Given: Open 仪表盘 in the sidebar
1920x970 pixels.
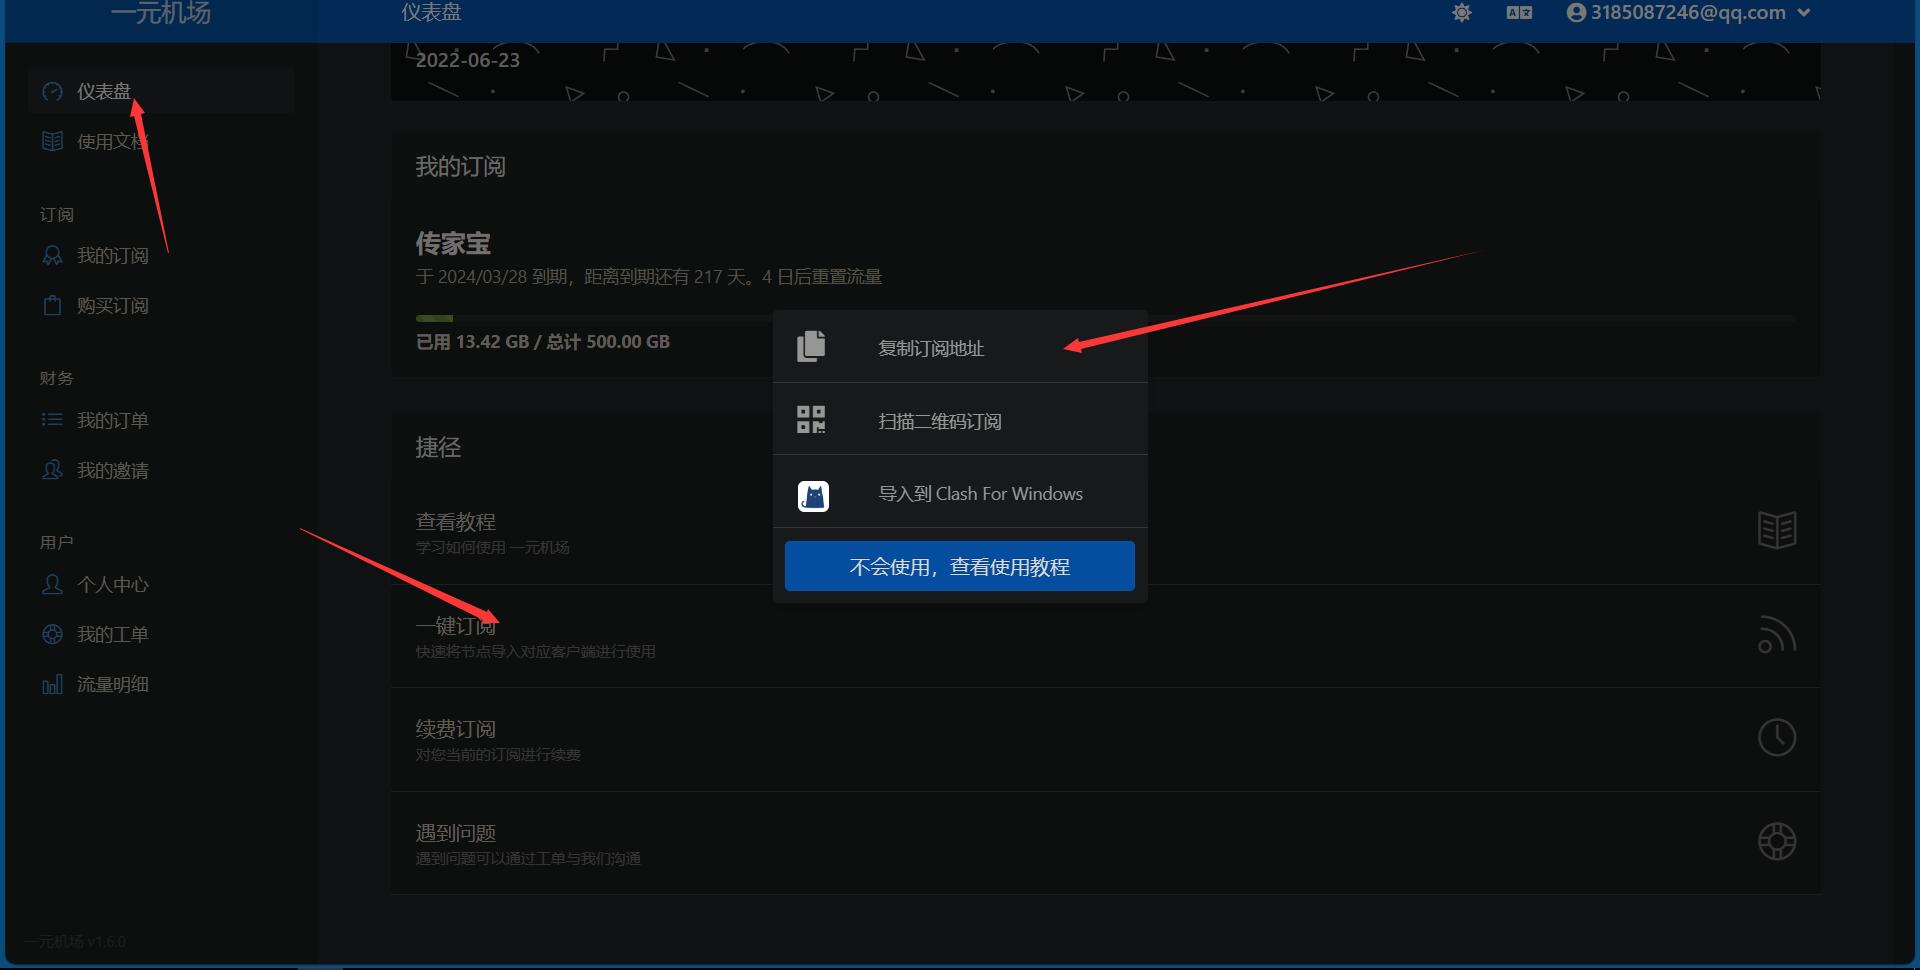Looking at the screenshot, I should (x=160, y=92).
